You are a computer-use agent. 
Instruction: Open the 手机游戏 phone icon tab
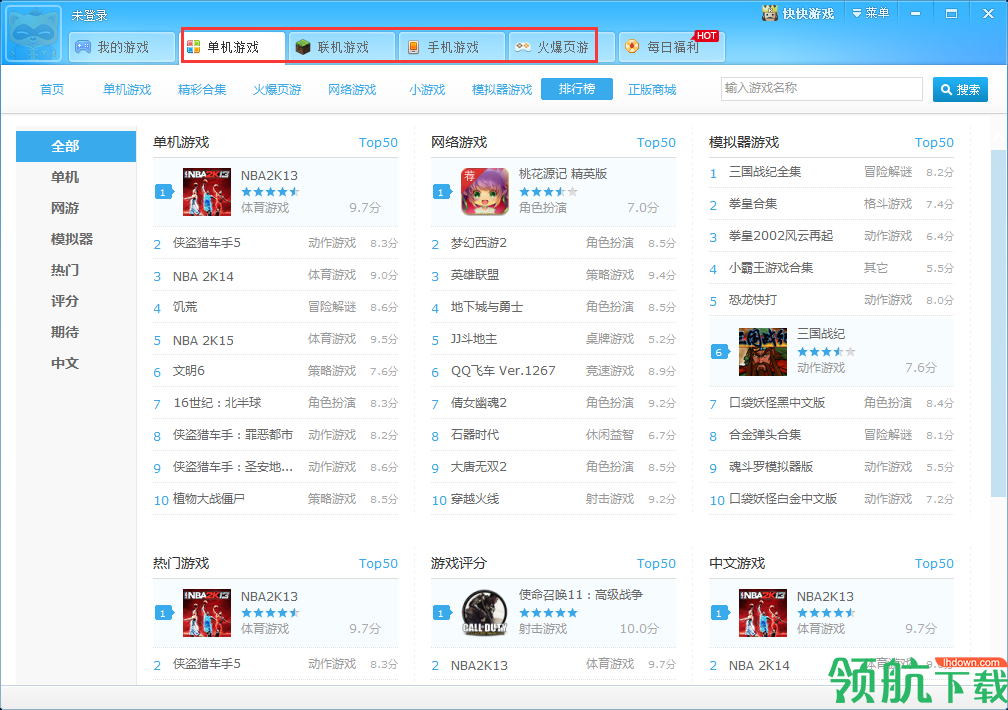(451, 47)
